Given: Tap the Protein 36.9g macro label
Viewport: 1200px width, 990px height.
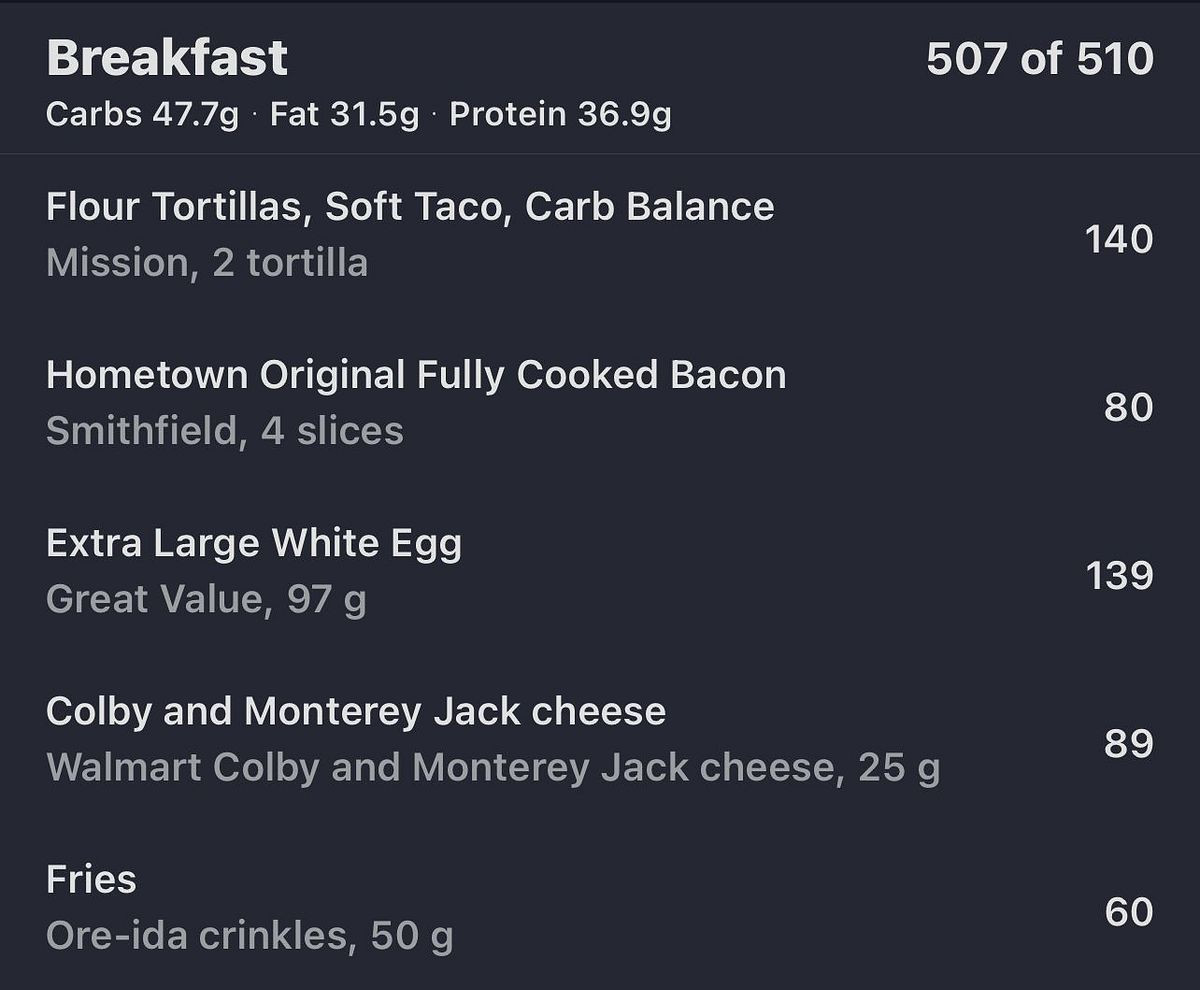Looking at the screenshot, I should click(560, 115).
